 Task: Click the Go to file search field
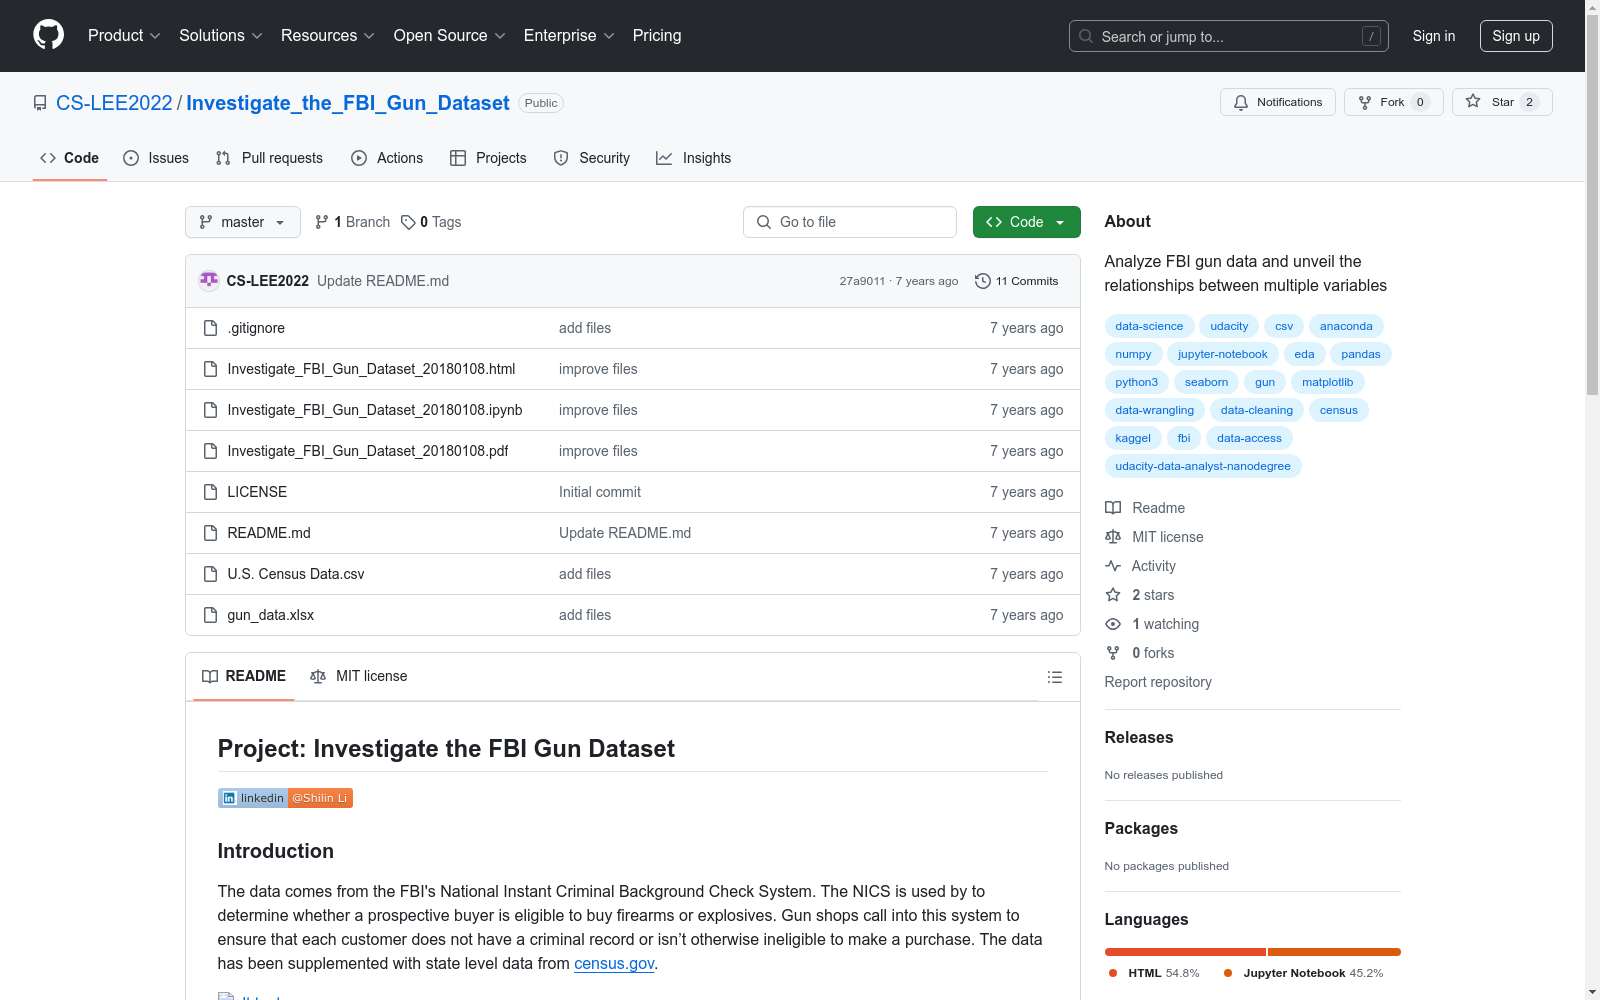pyautogui.click(x=850, y=222)
